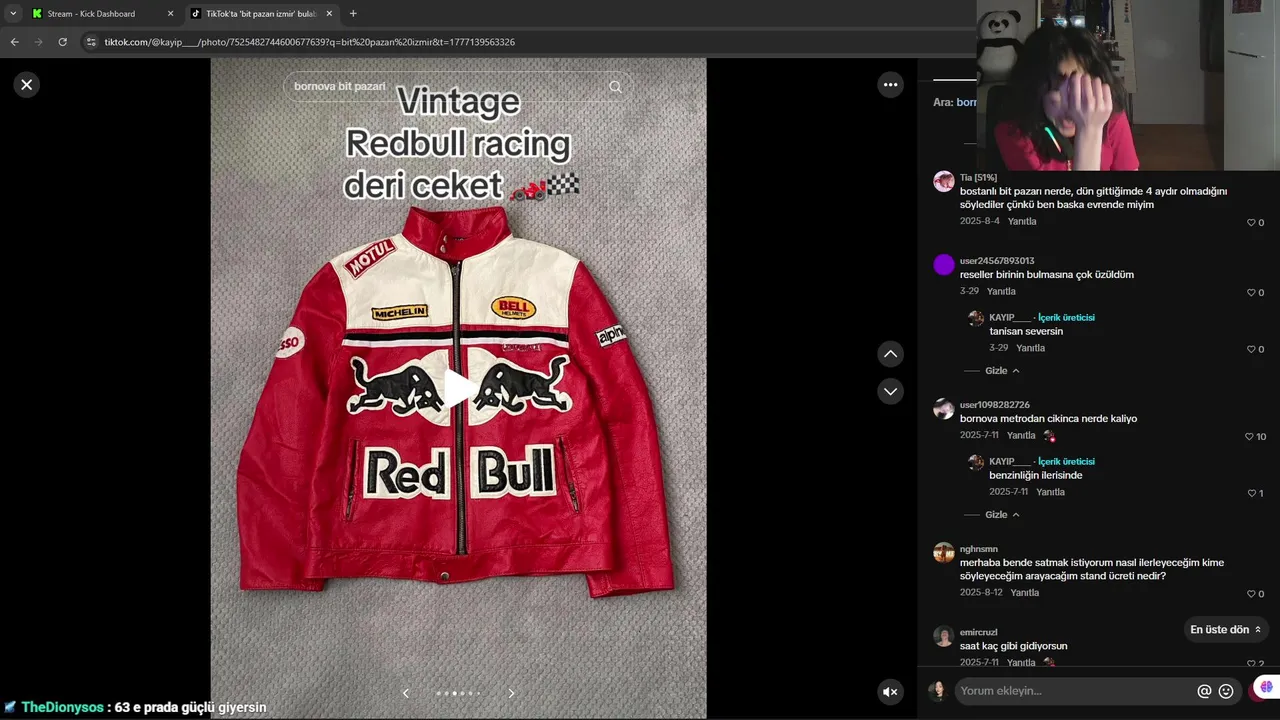Reload the page with refresh icon
Screen dimensions: 1280x720
pyautogui.click(x=63, y=42)
